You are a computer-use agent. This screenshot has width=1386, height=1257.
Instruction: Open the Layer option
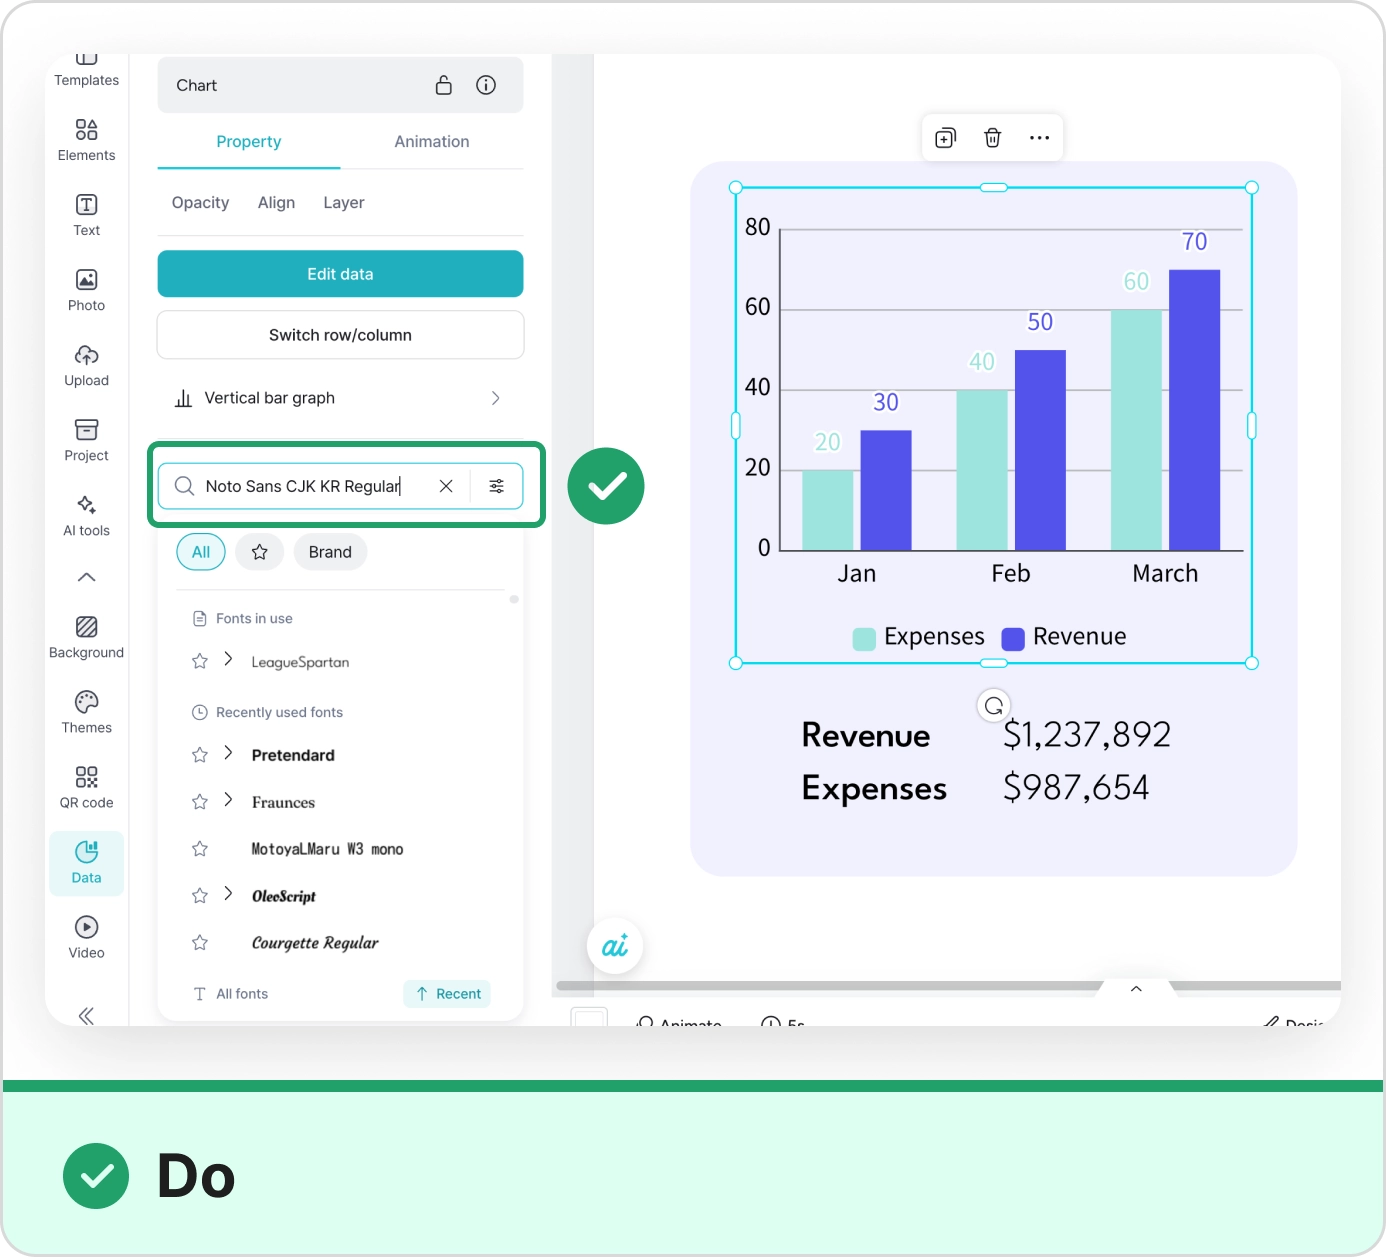pyautogui.click(x=344, y=203)
